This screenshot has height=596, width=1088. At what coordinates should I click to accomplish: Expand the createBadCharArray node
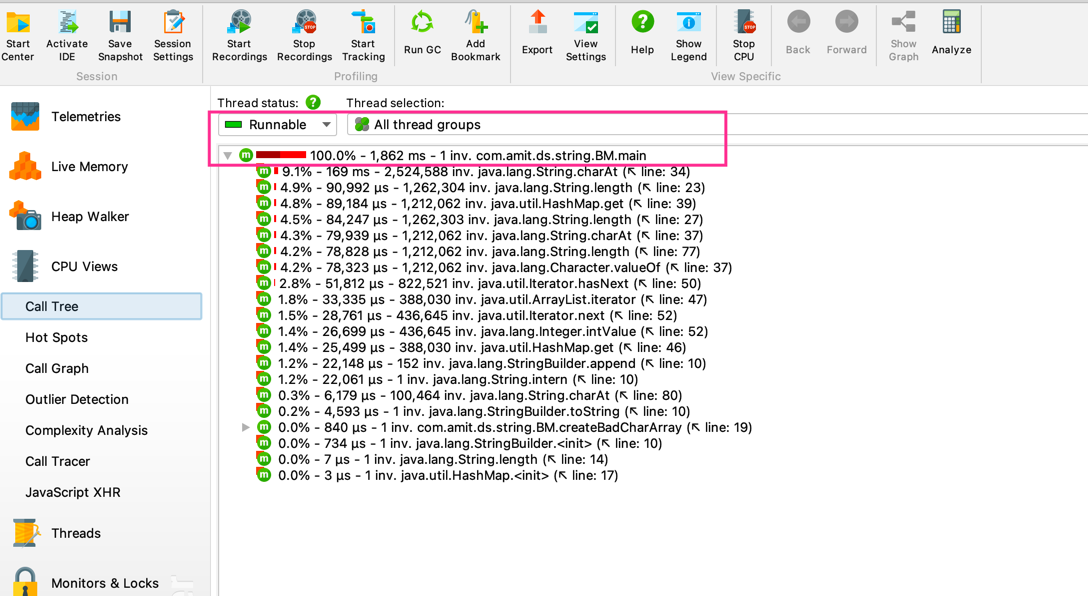tap(246, 427)
